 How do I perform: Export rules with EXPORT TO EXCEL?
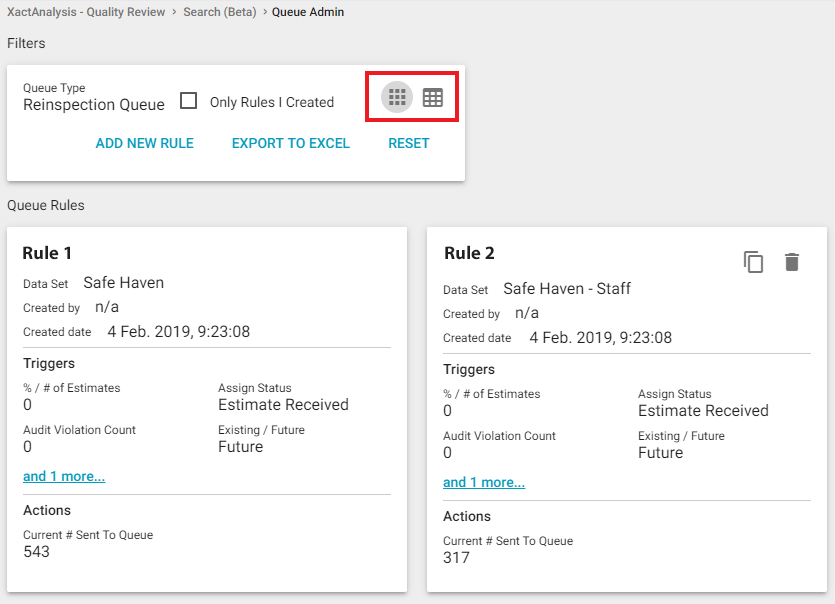291,143
